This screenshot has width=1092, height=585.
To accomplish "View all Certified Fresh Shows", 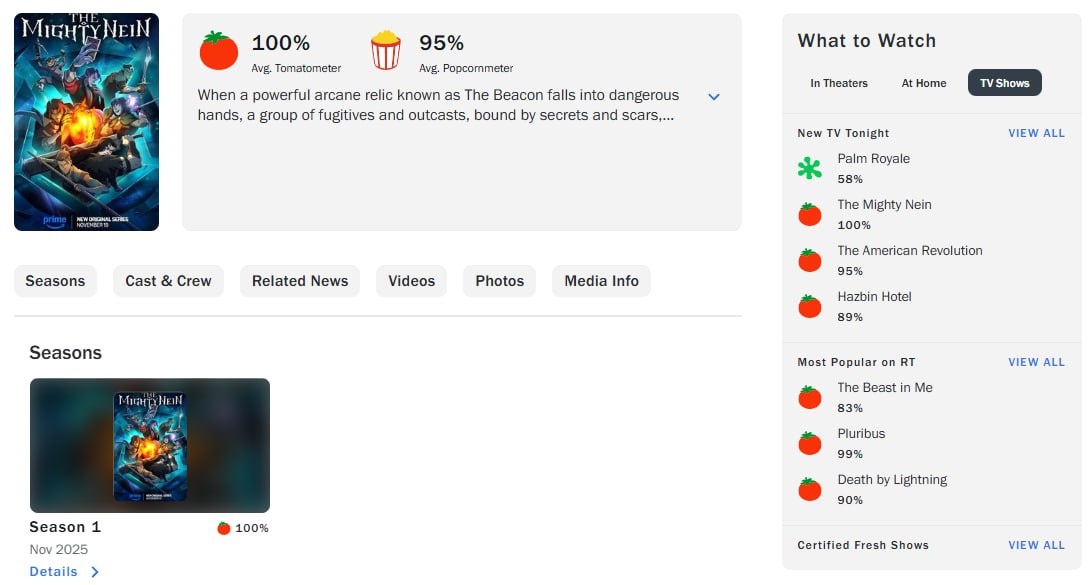I will click(1036, 545).
